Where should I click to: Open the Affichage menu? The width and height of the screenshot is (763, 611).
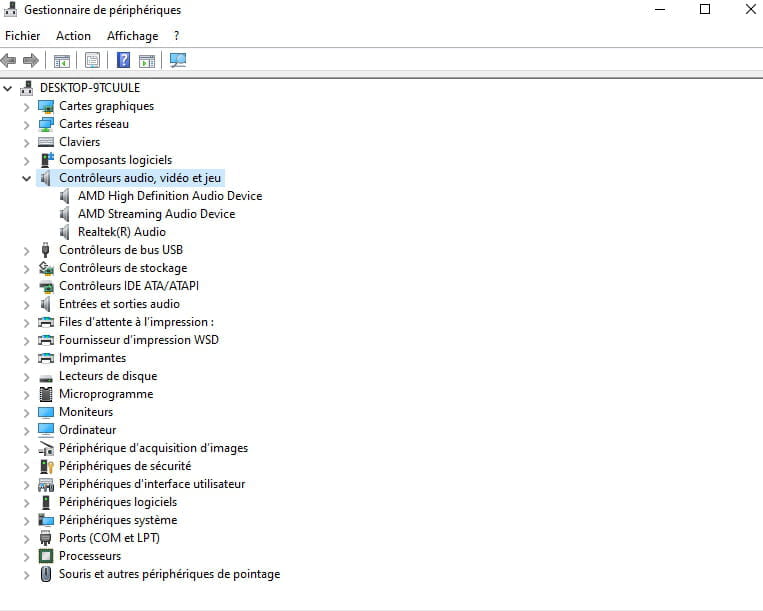pos(132,36)
